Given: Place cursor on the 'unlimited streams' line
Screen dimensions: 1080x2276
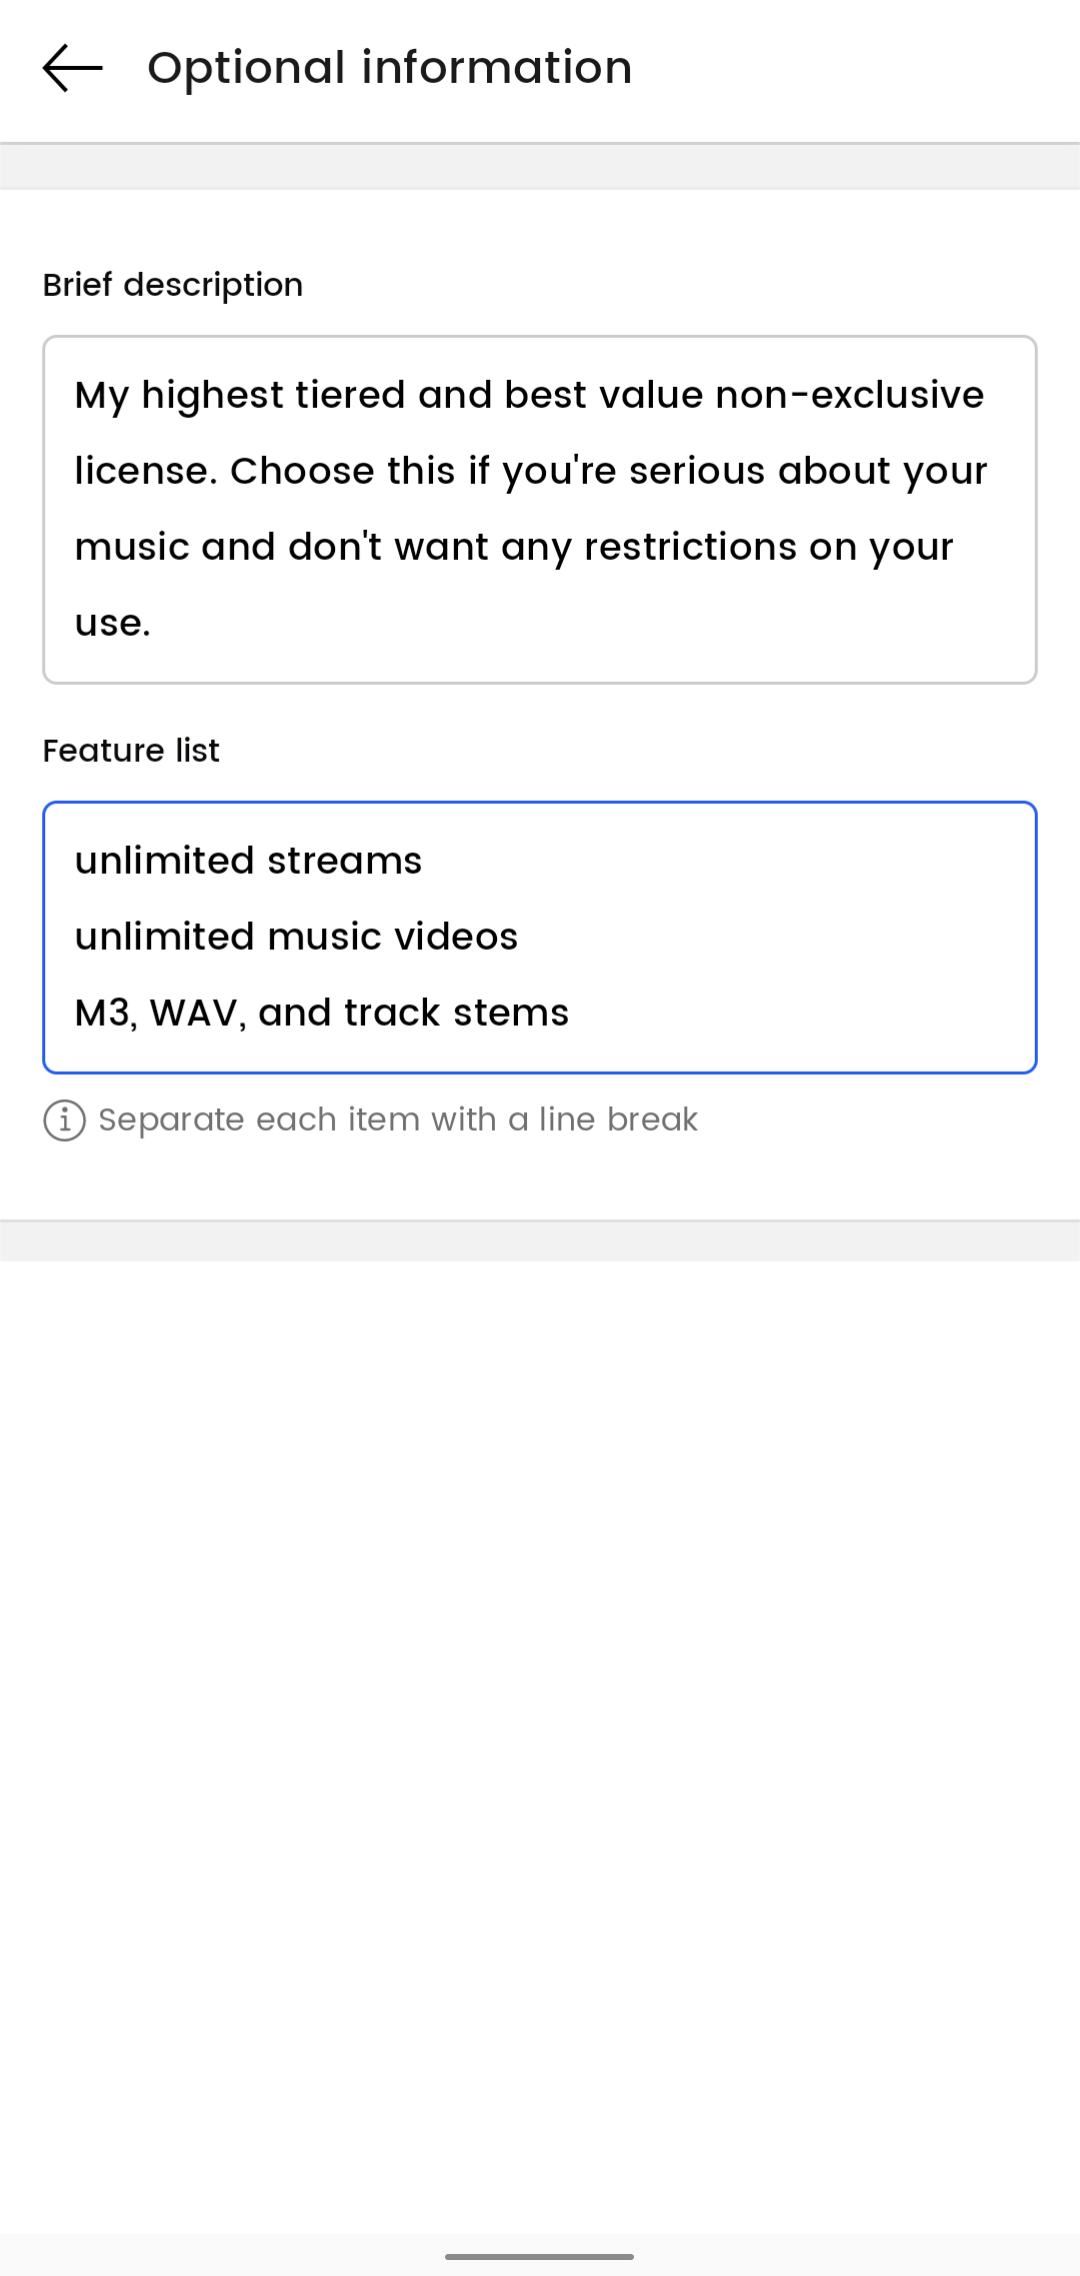Looking at the screenshot, I should click(x=248, y=861).
